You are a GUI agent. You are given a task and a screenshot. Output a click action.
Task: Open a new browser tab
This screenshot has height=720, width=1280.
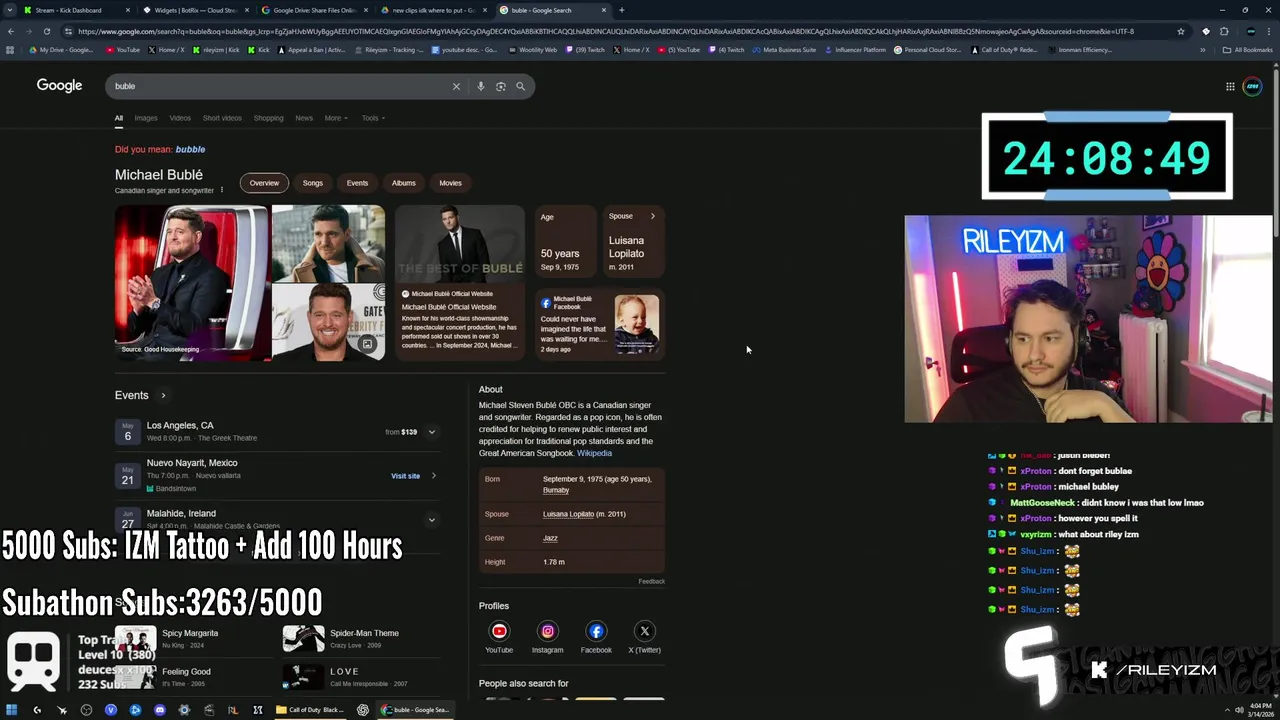621,10
